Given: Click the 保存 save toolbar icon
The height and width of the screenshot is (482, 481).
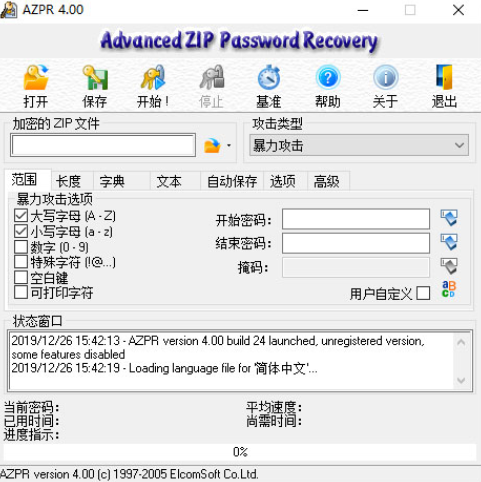Looking at the screenshot, I should 95,78.
